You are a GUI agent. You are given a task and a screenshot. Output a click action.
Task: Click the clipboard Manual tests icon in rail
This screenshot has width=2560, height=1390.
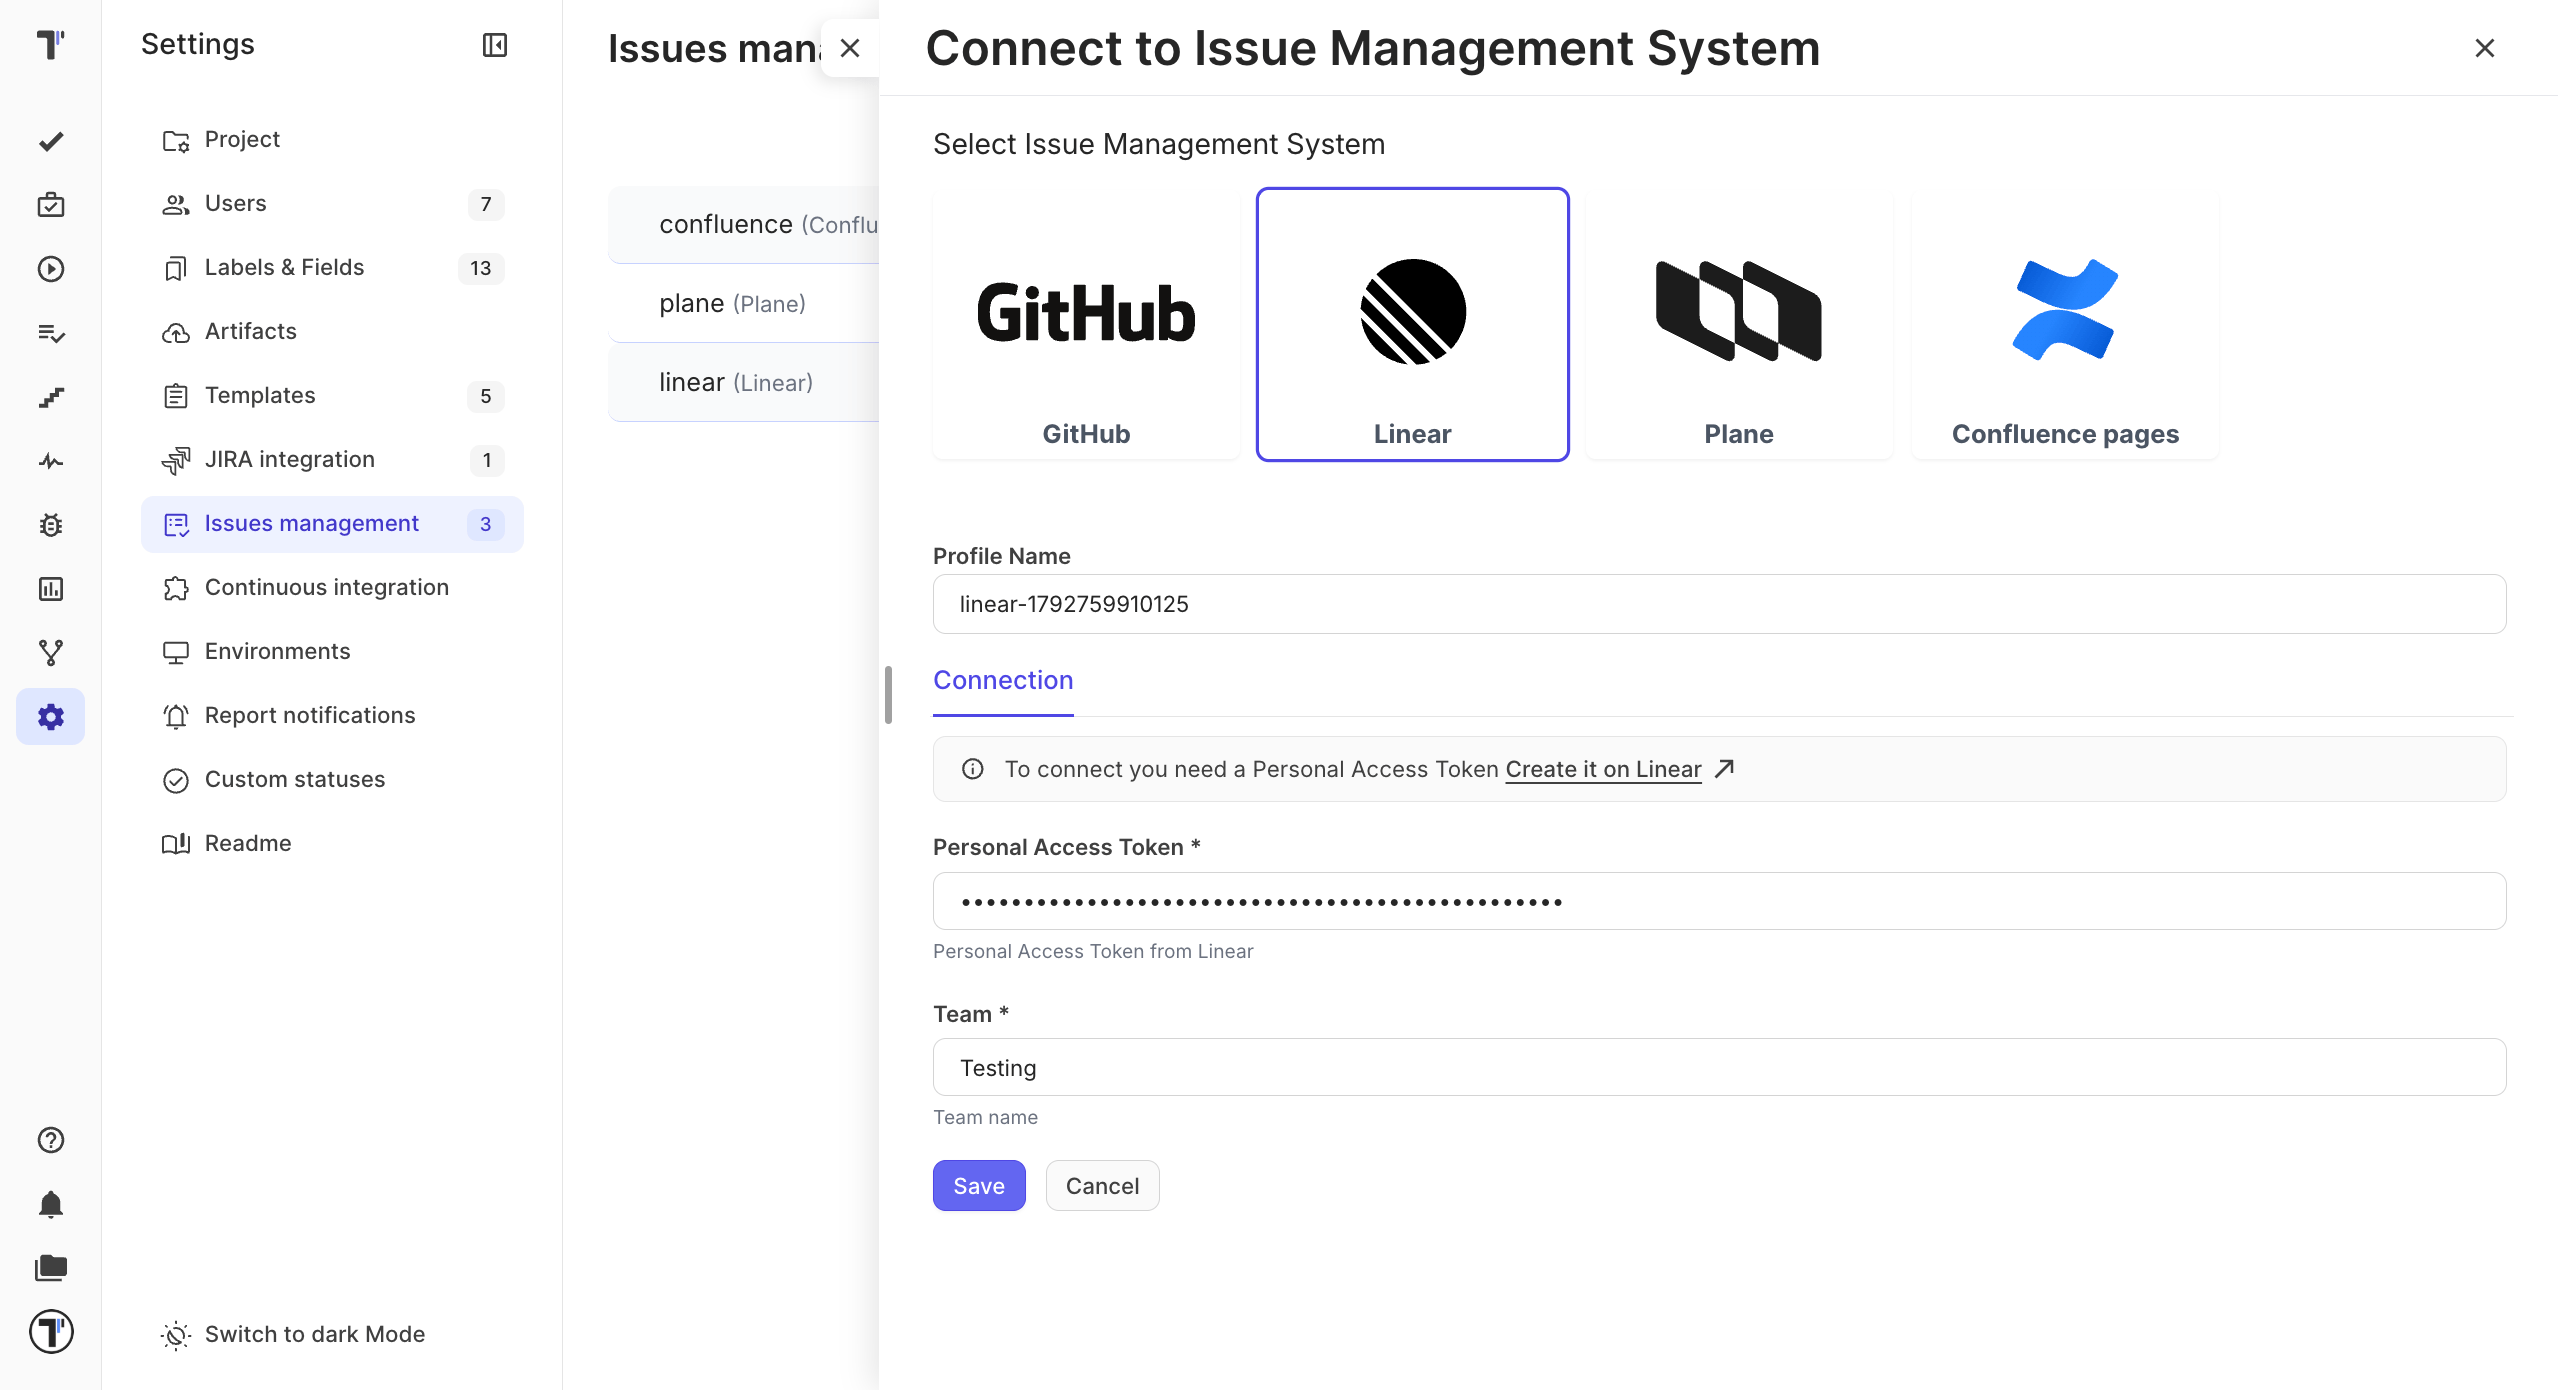coord(51,205)
